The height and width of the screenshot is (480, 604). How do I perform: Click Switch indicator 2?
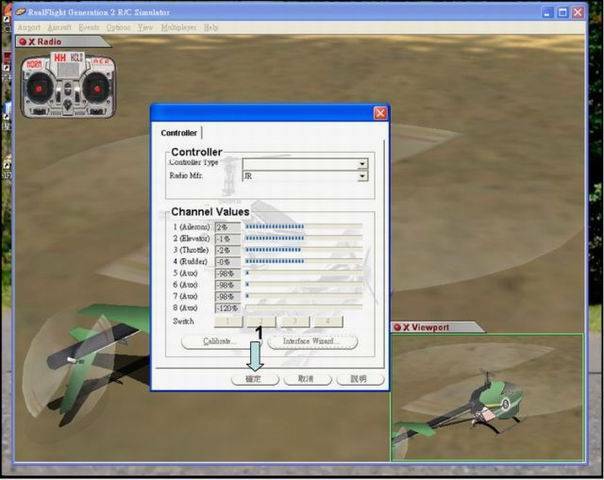[262, 321]
